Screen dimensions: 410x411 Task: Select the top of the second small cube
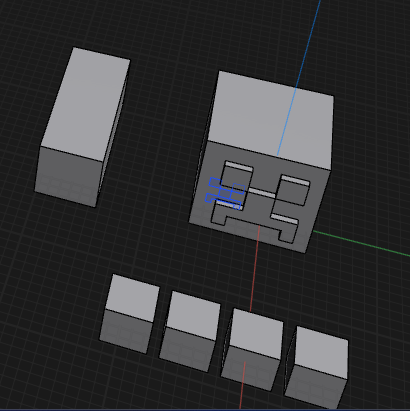click(x=193, y=315)
